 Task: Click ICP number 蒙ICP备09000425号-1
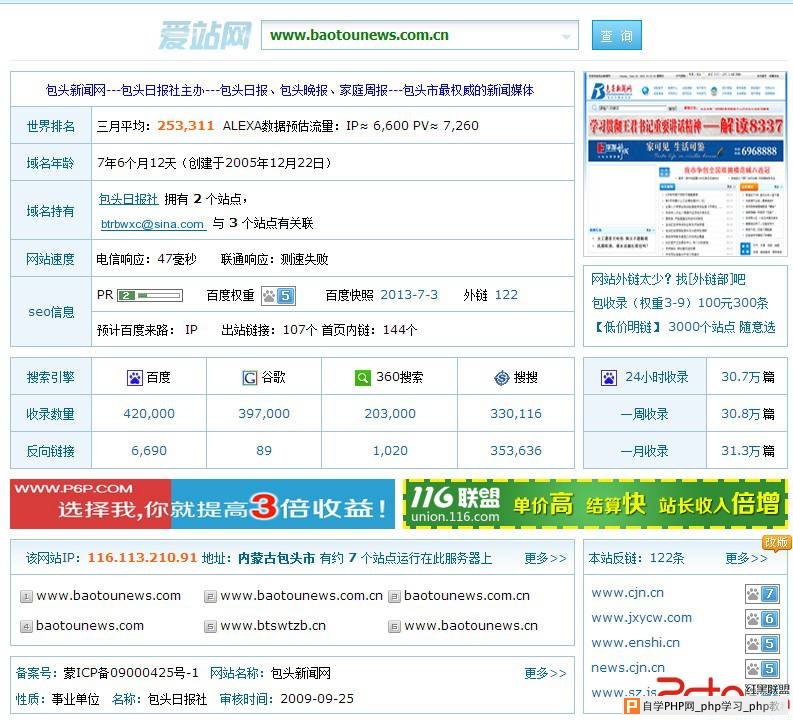131,673
